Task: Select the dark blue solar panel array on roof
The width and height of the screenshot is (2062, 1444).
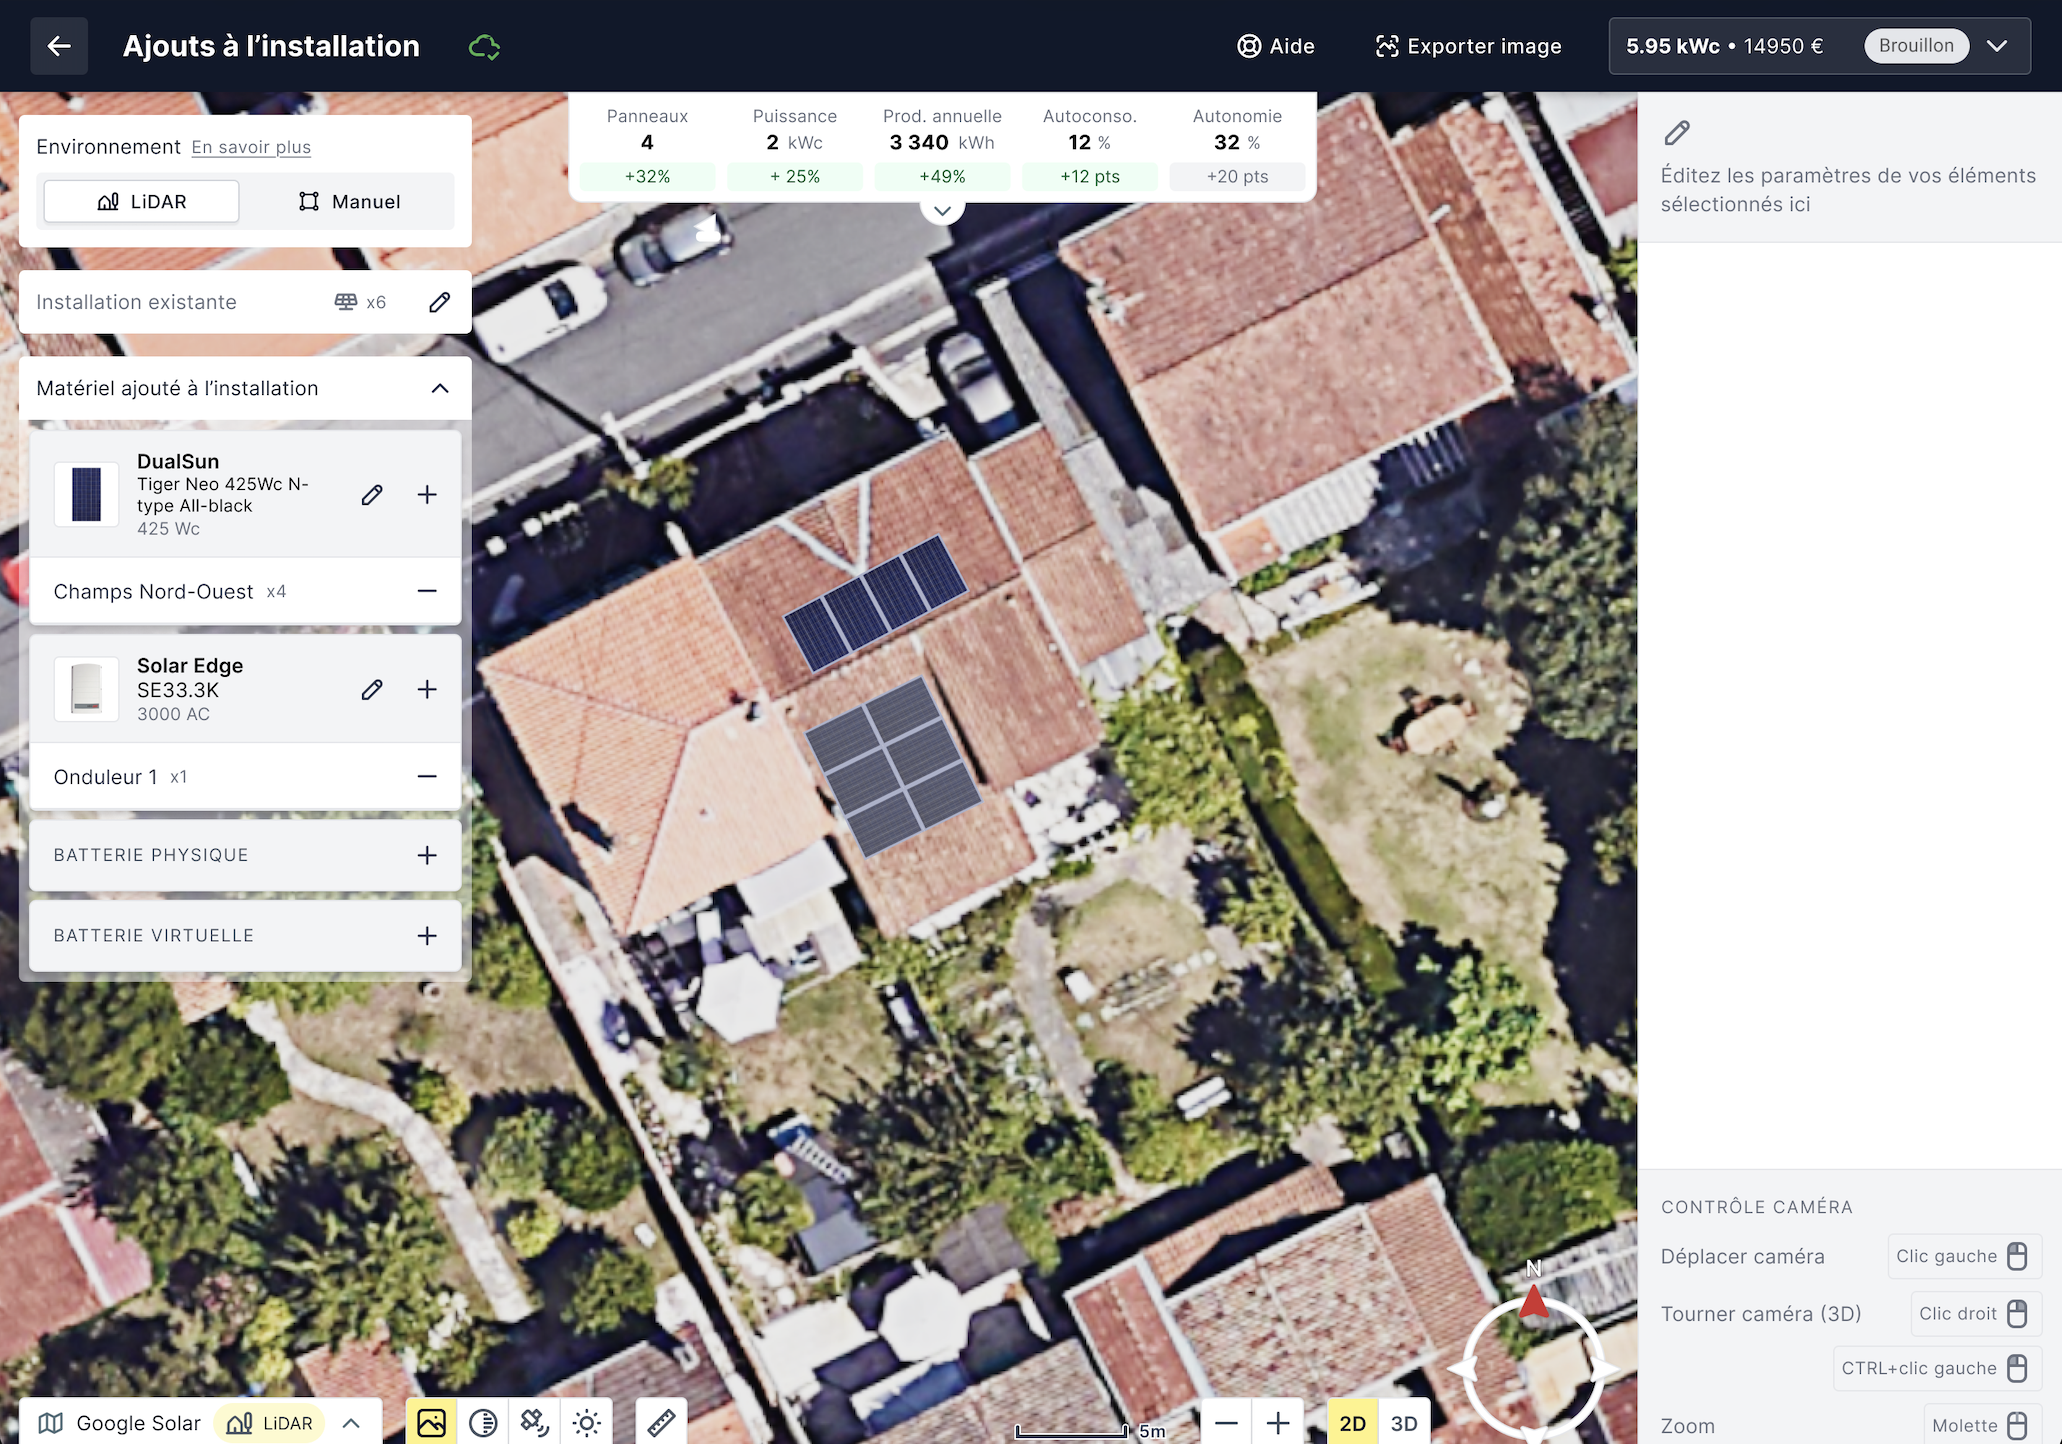Action: tap(875, 602)
